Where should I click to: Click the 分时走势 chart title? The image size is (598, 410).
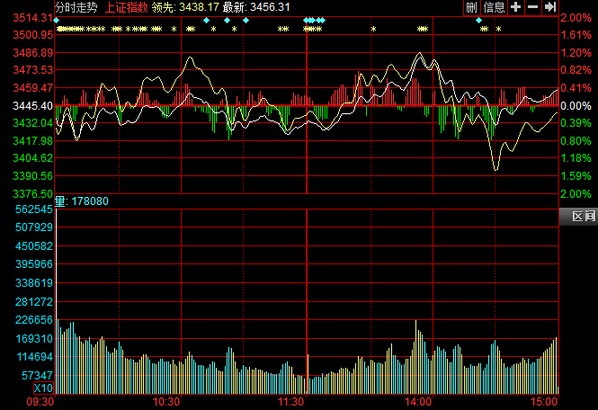click(76, 7)
